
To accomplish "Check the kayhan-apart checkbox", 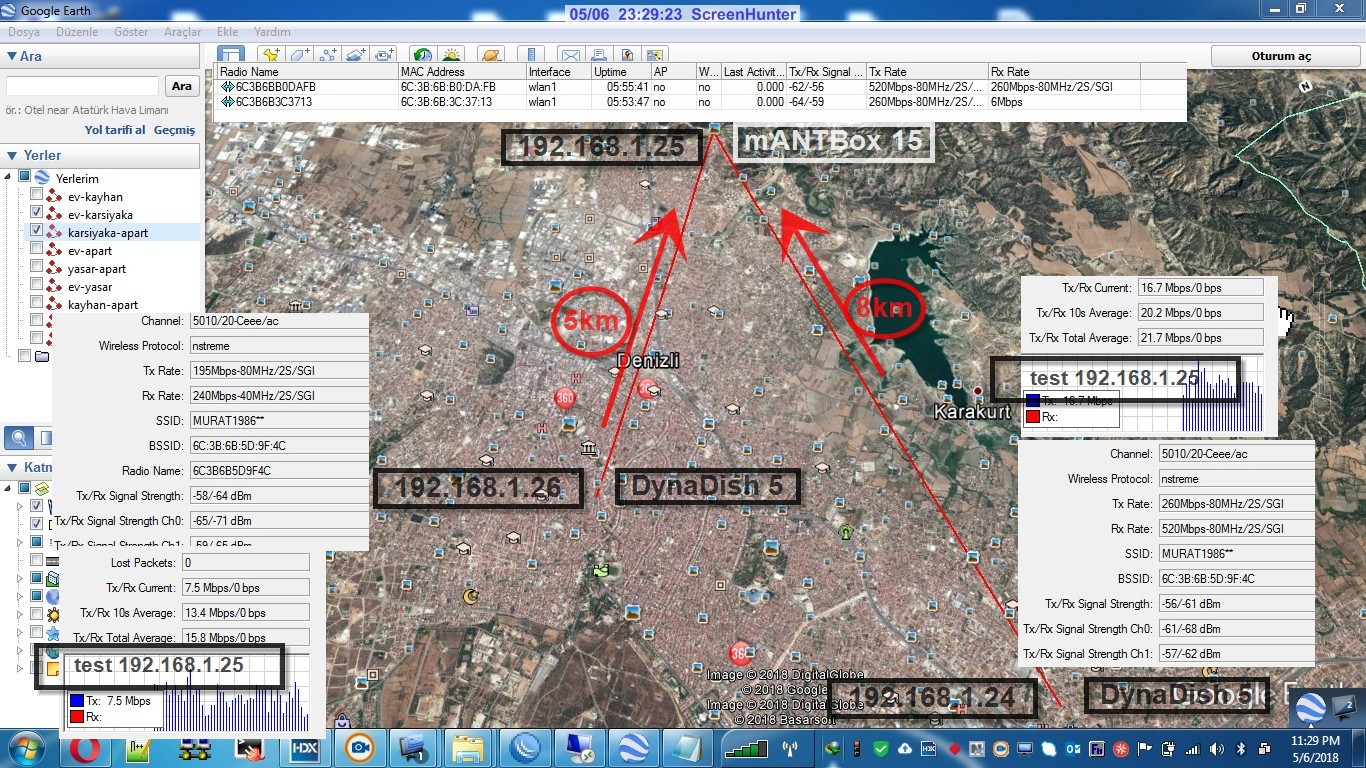I will pyautogui.click(x=37, y=304).
